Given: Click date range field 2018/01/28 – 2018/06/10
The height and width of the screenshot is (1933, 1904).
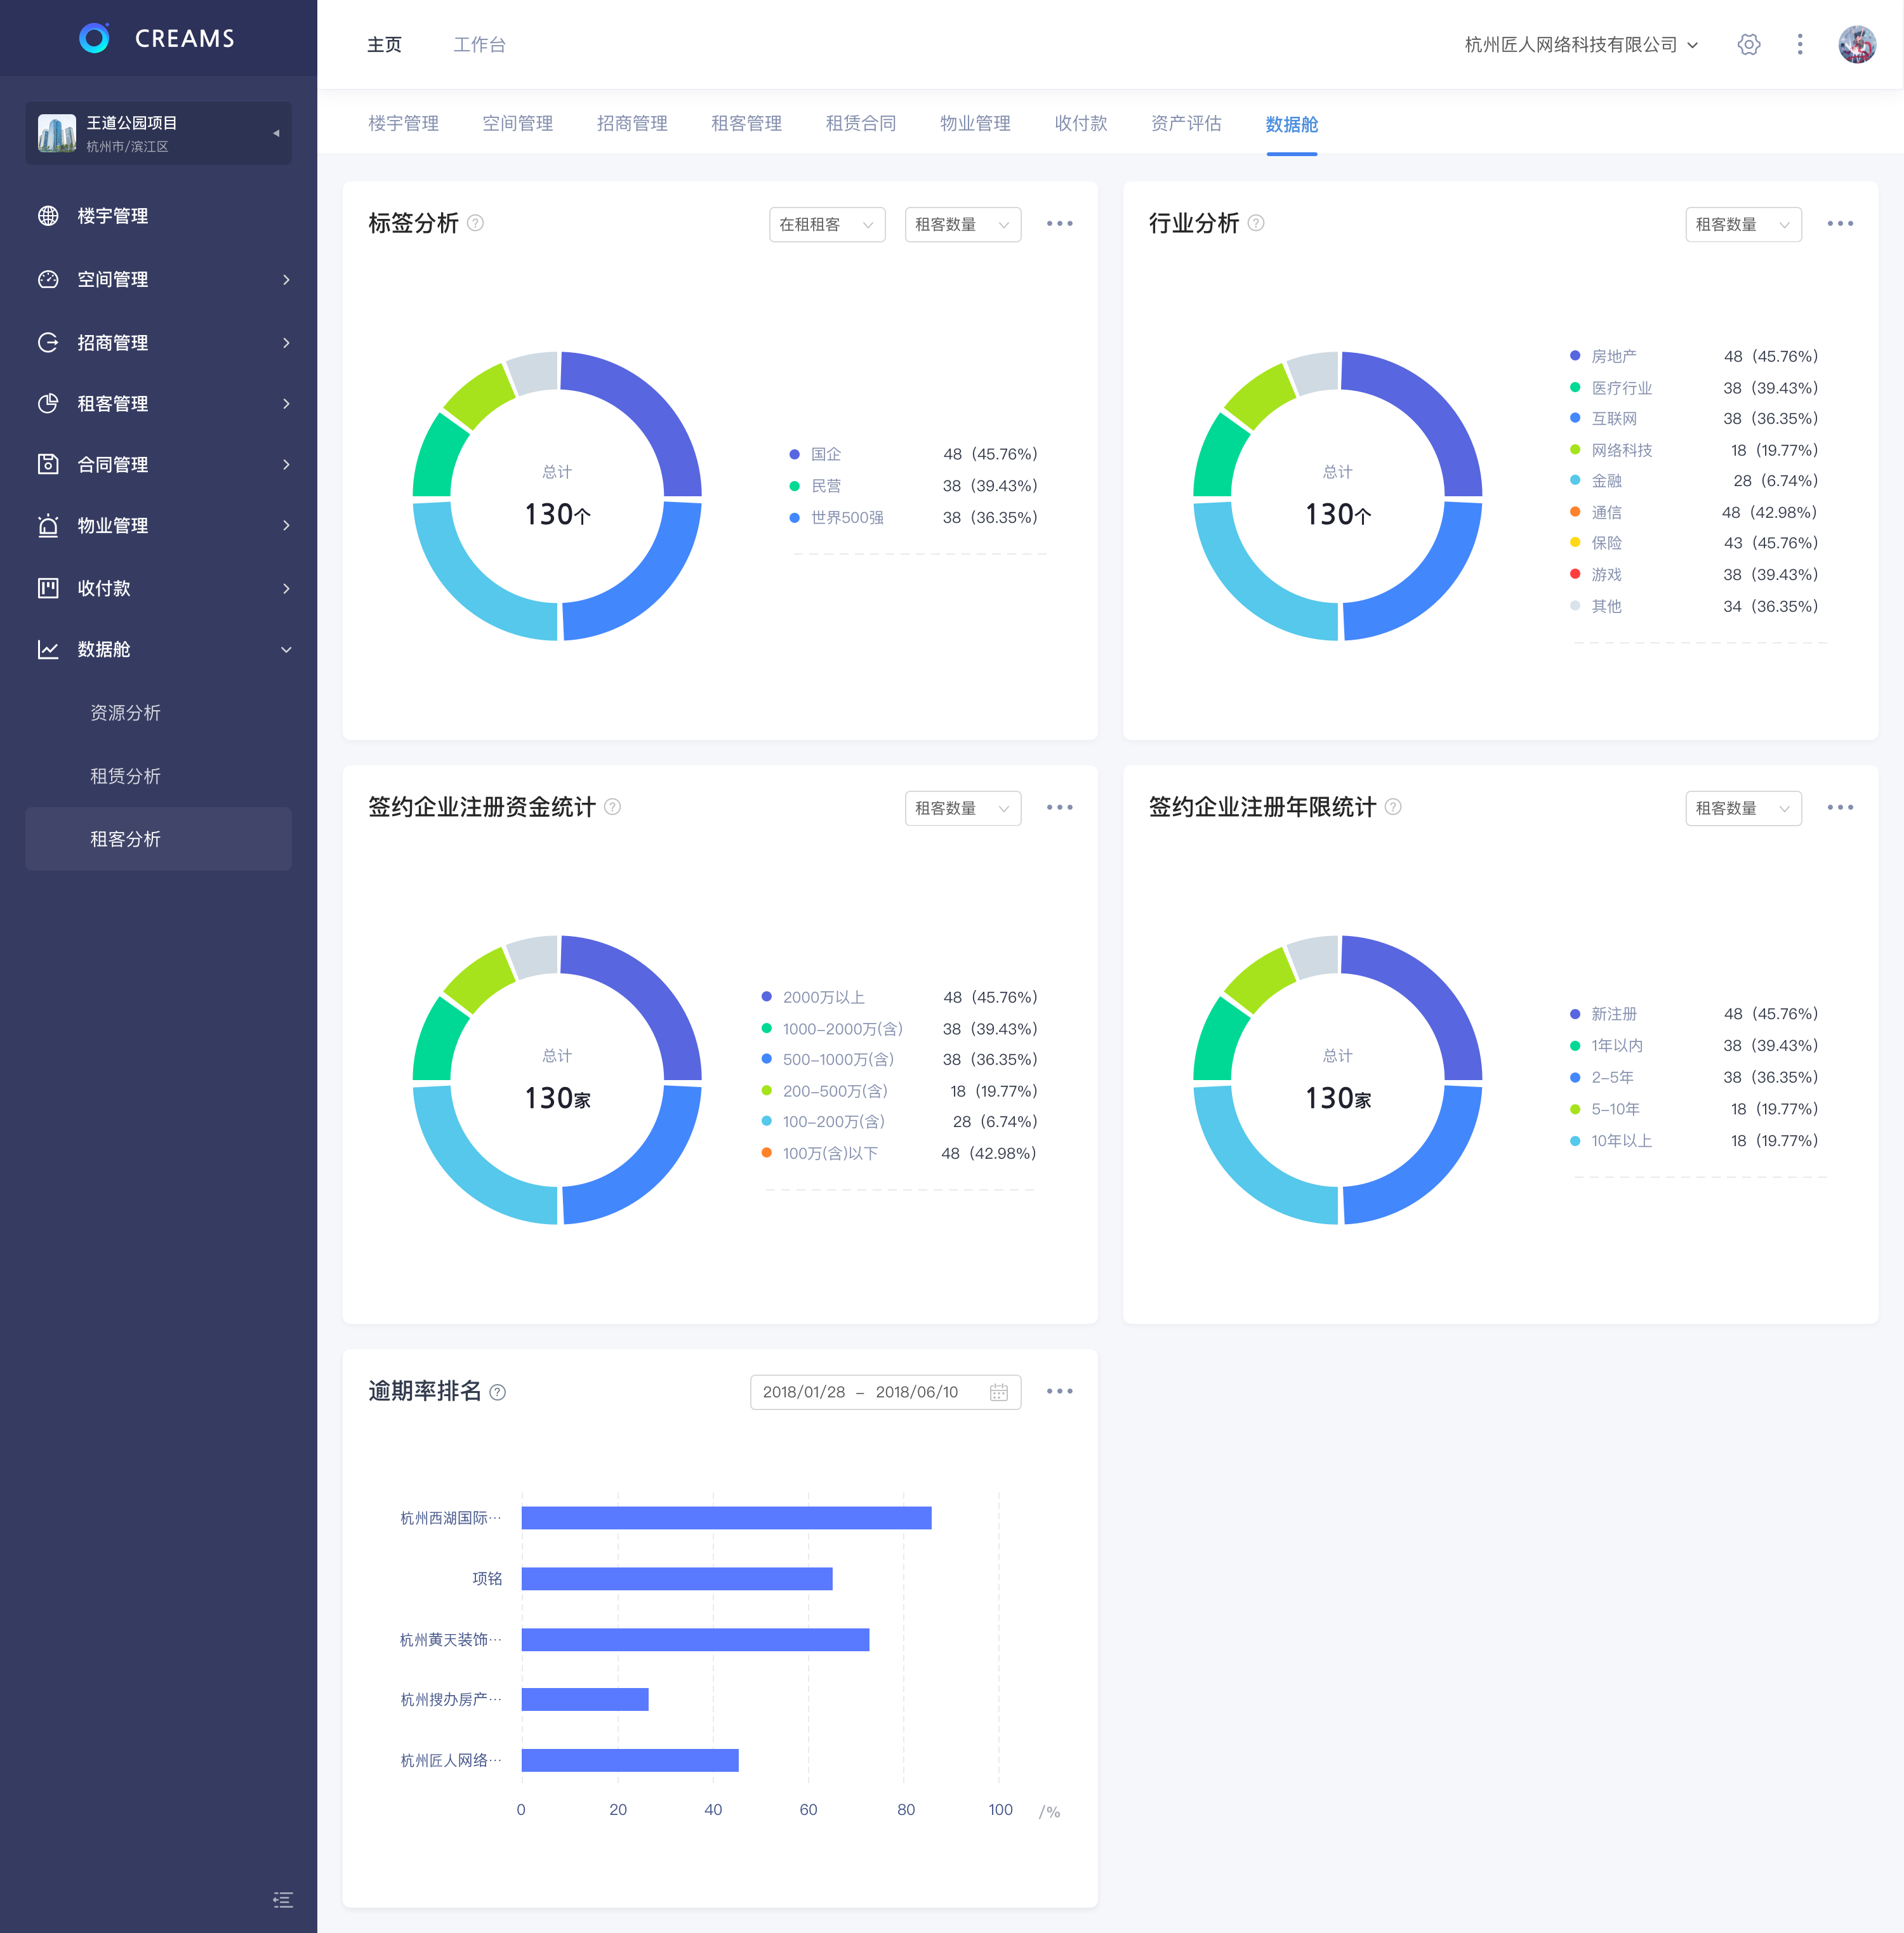Looking at the screenshot, I should pos(885,1392).
